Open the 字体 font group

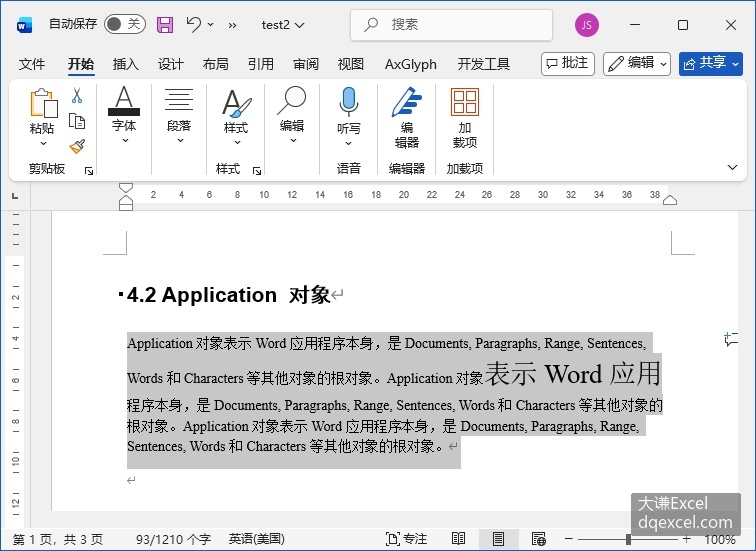click(x=124, y=115)
